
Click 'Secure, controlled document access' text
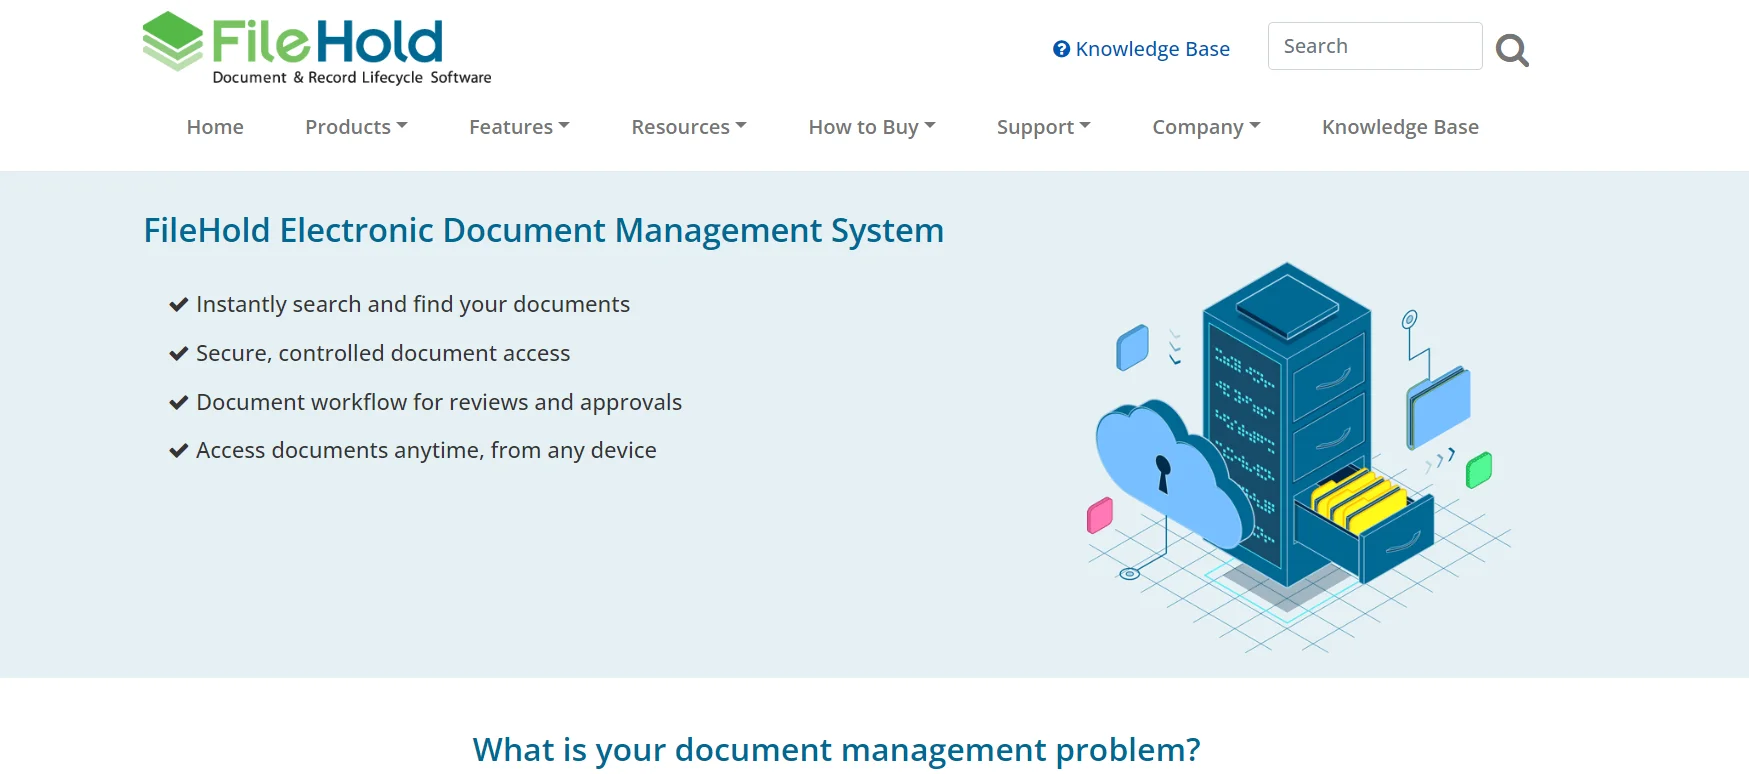tap(383, 353)
